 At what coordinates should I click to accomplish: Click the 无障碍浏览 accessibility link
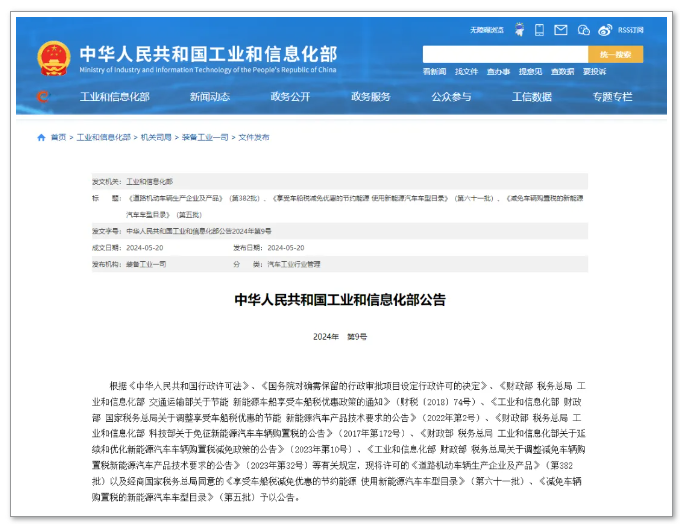click(486, 30)
